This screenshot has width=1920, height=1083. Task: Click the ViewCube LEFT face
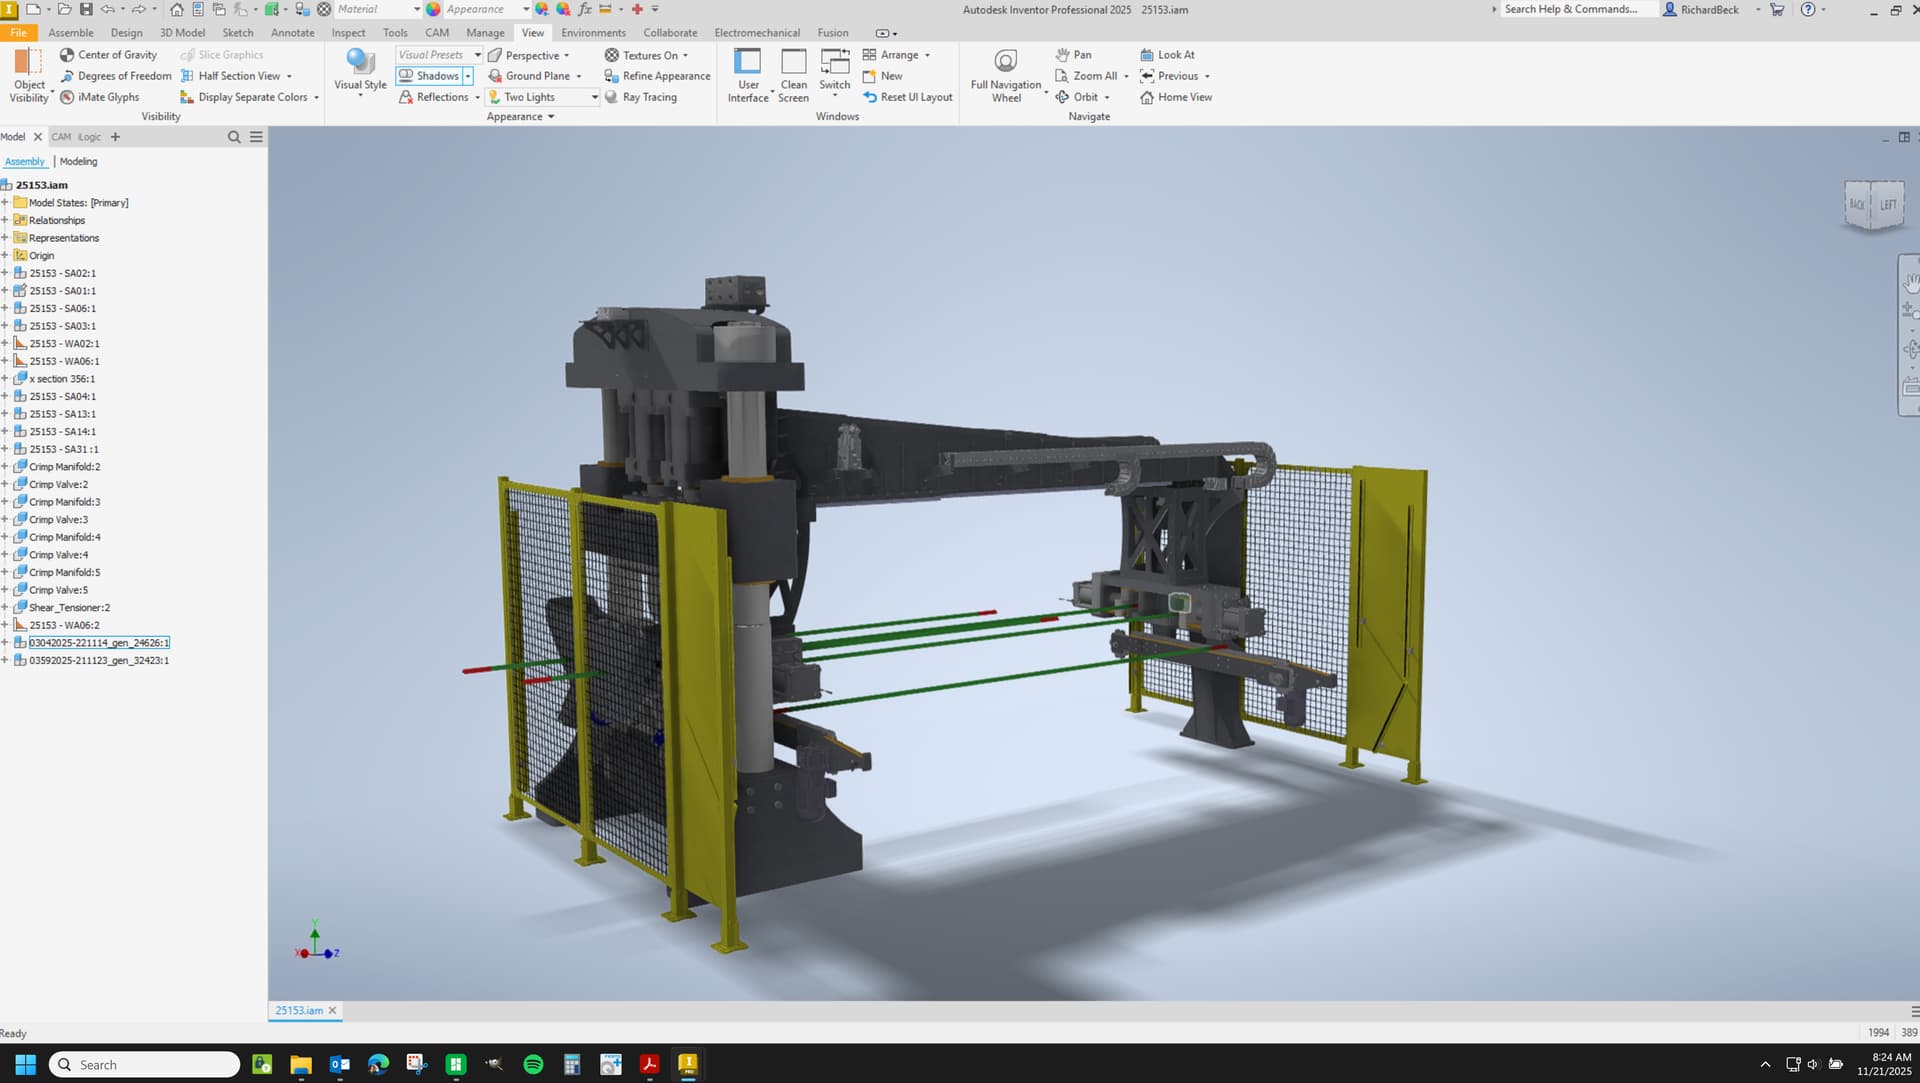click(x=1888, y=205)
